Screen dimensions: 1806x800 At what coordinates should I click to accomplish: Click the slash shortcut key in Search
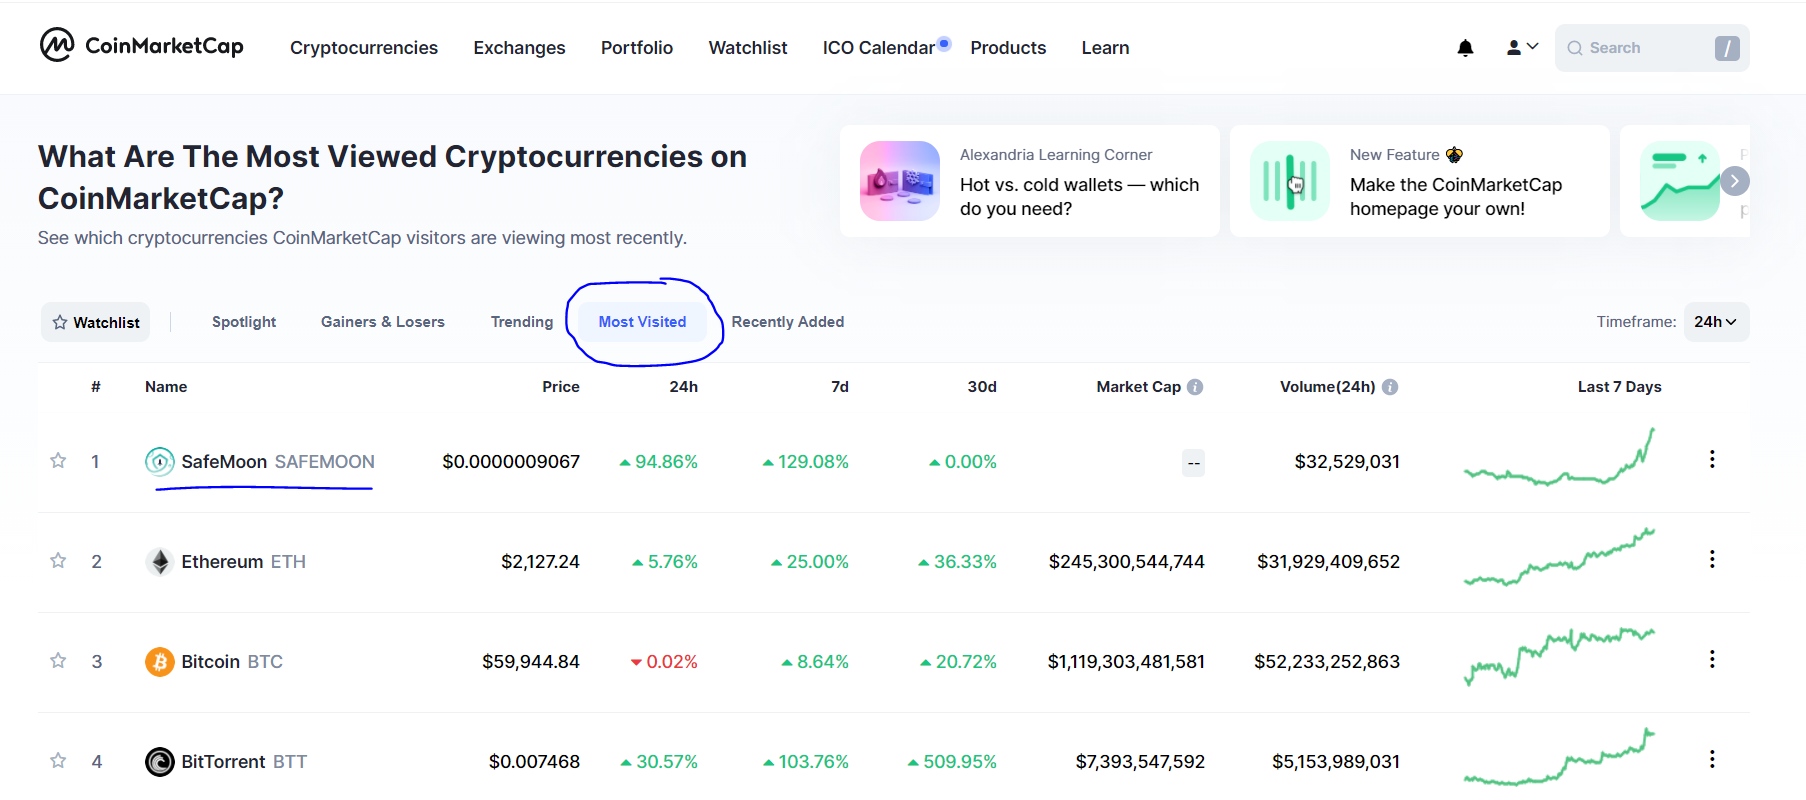tap(1727, 48)
